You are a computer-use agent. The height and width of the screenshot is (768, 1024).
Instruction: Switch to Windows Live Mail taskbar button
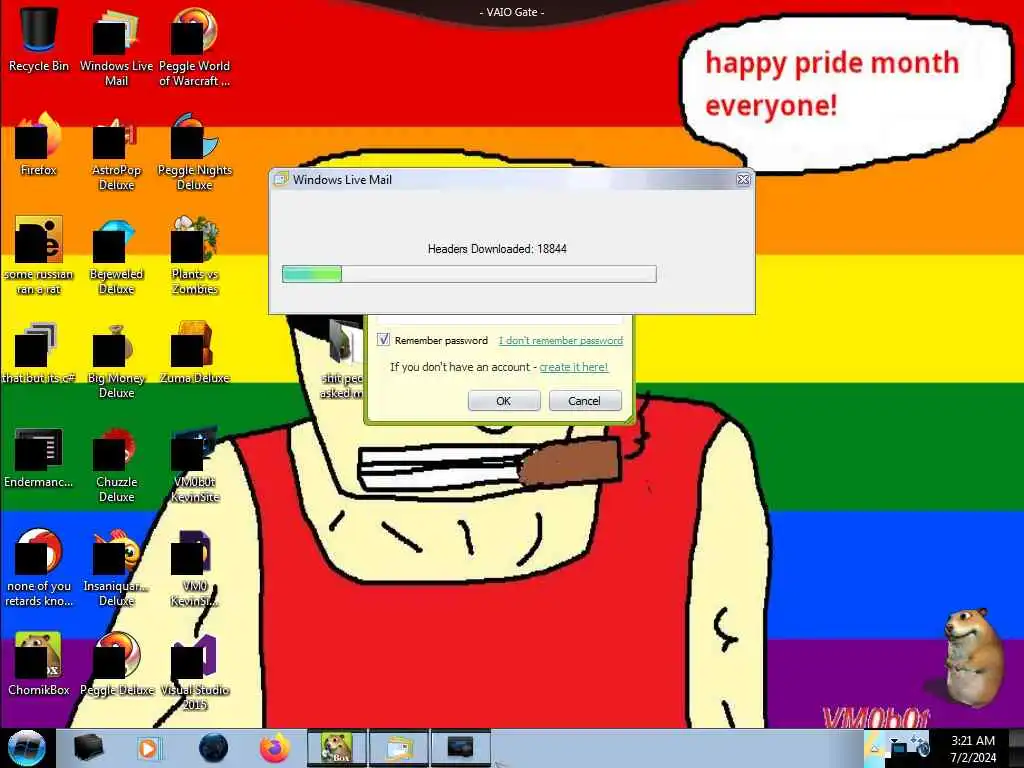[398, 748]
